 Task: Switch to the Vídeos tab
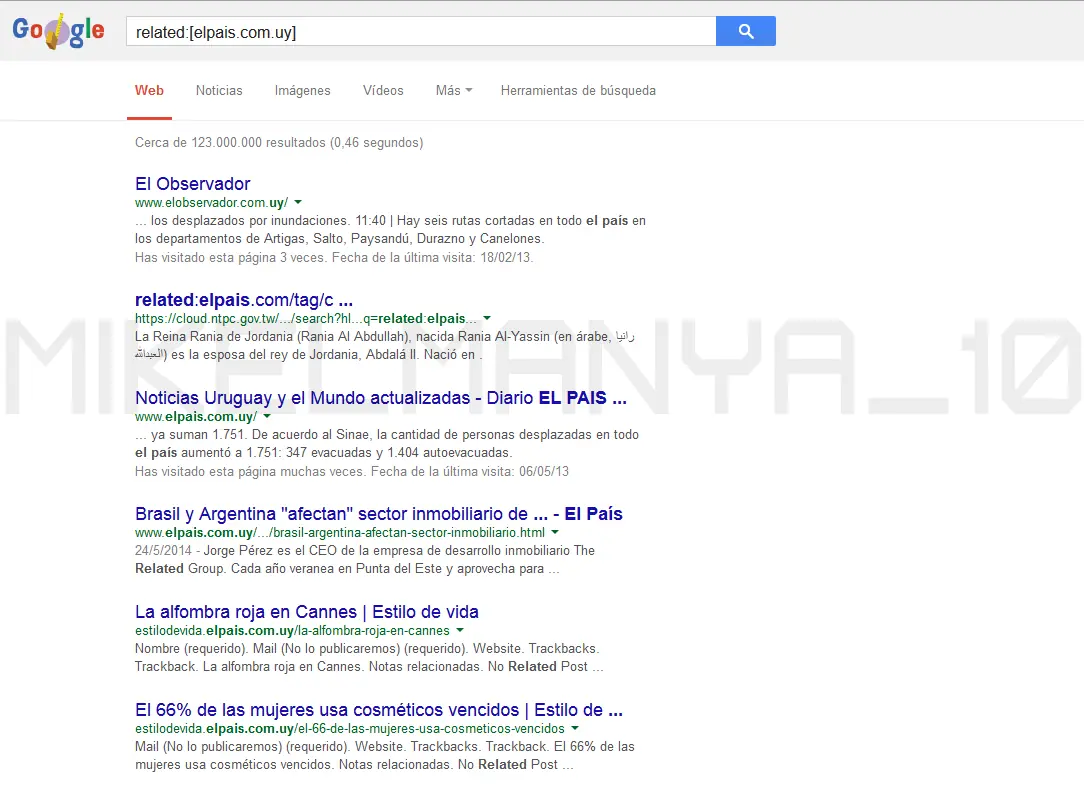[x=383, y=90]
